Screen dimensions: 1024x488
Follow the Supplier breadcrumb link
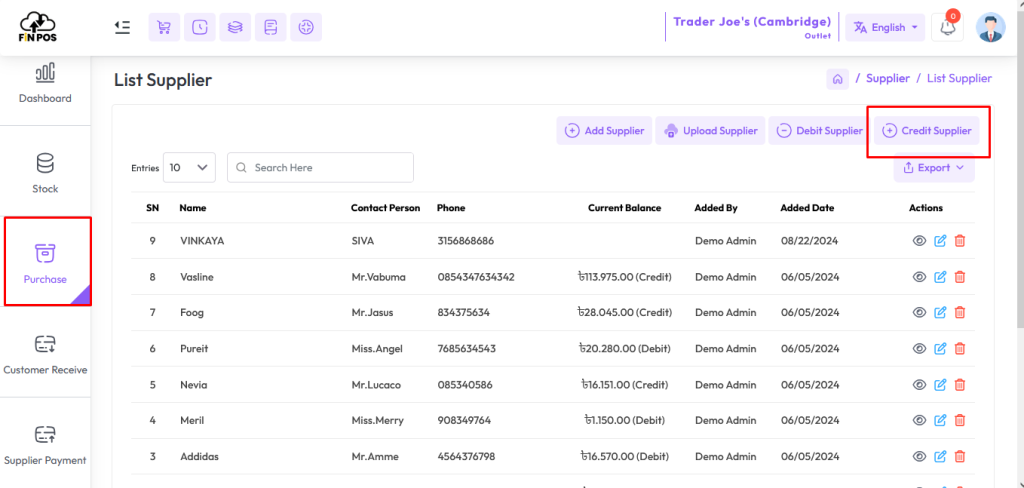pyautogui.click(x=888, y=78)
